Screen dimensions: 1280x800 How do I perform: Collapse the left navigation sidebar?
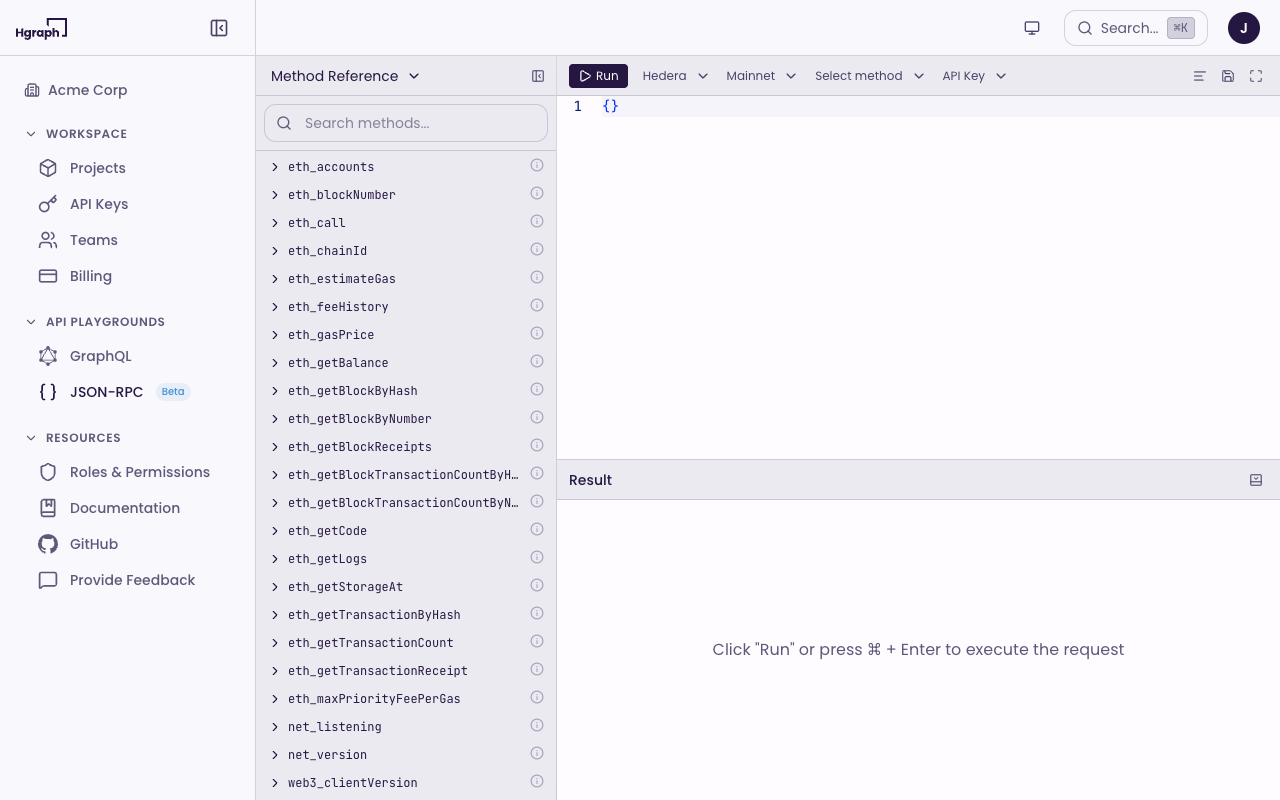coord(219,28)
